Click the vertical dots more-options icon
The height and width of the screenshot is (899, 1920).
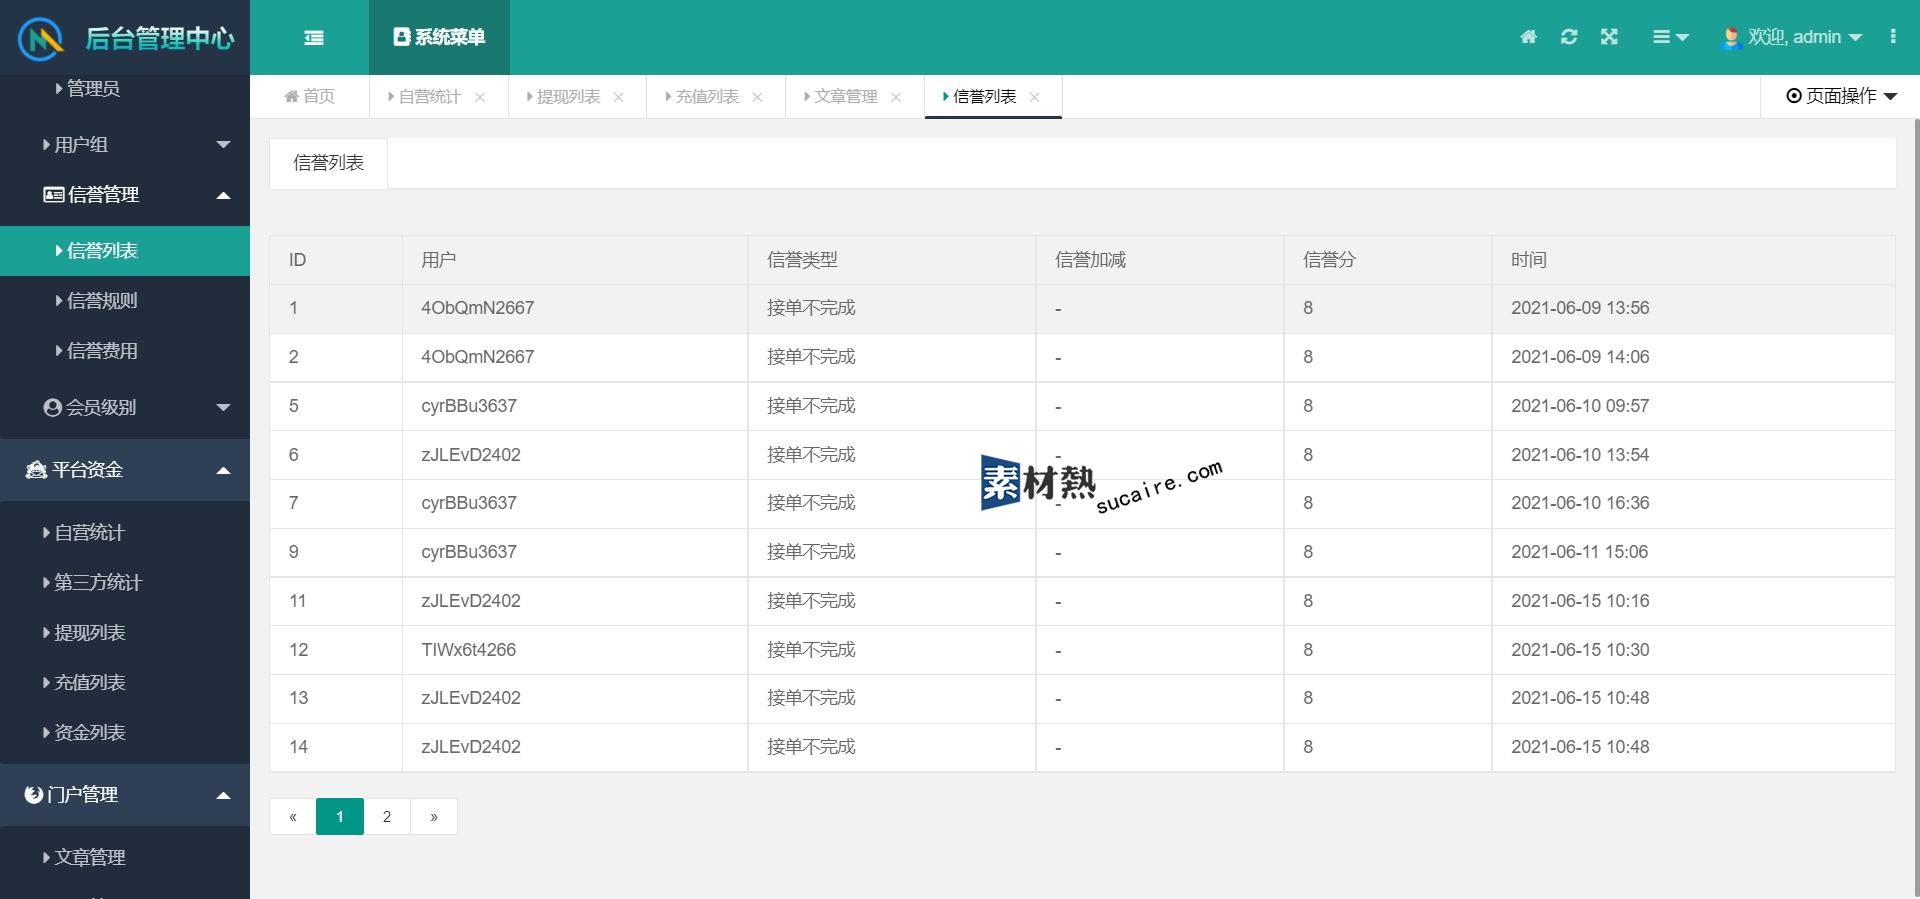coord(1893,36)
